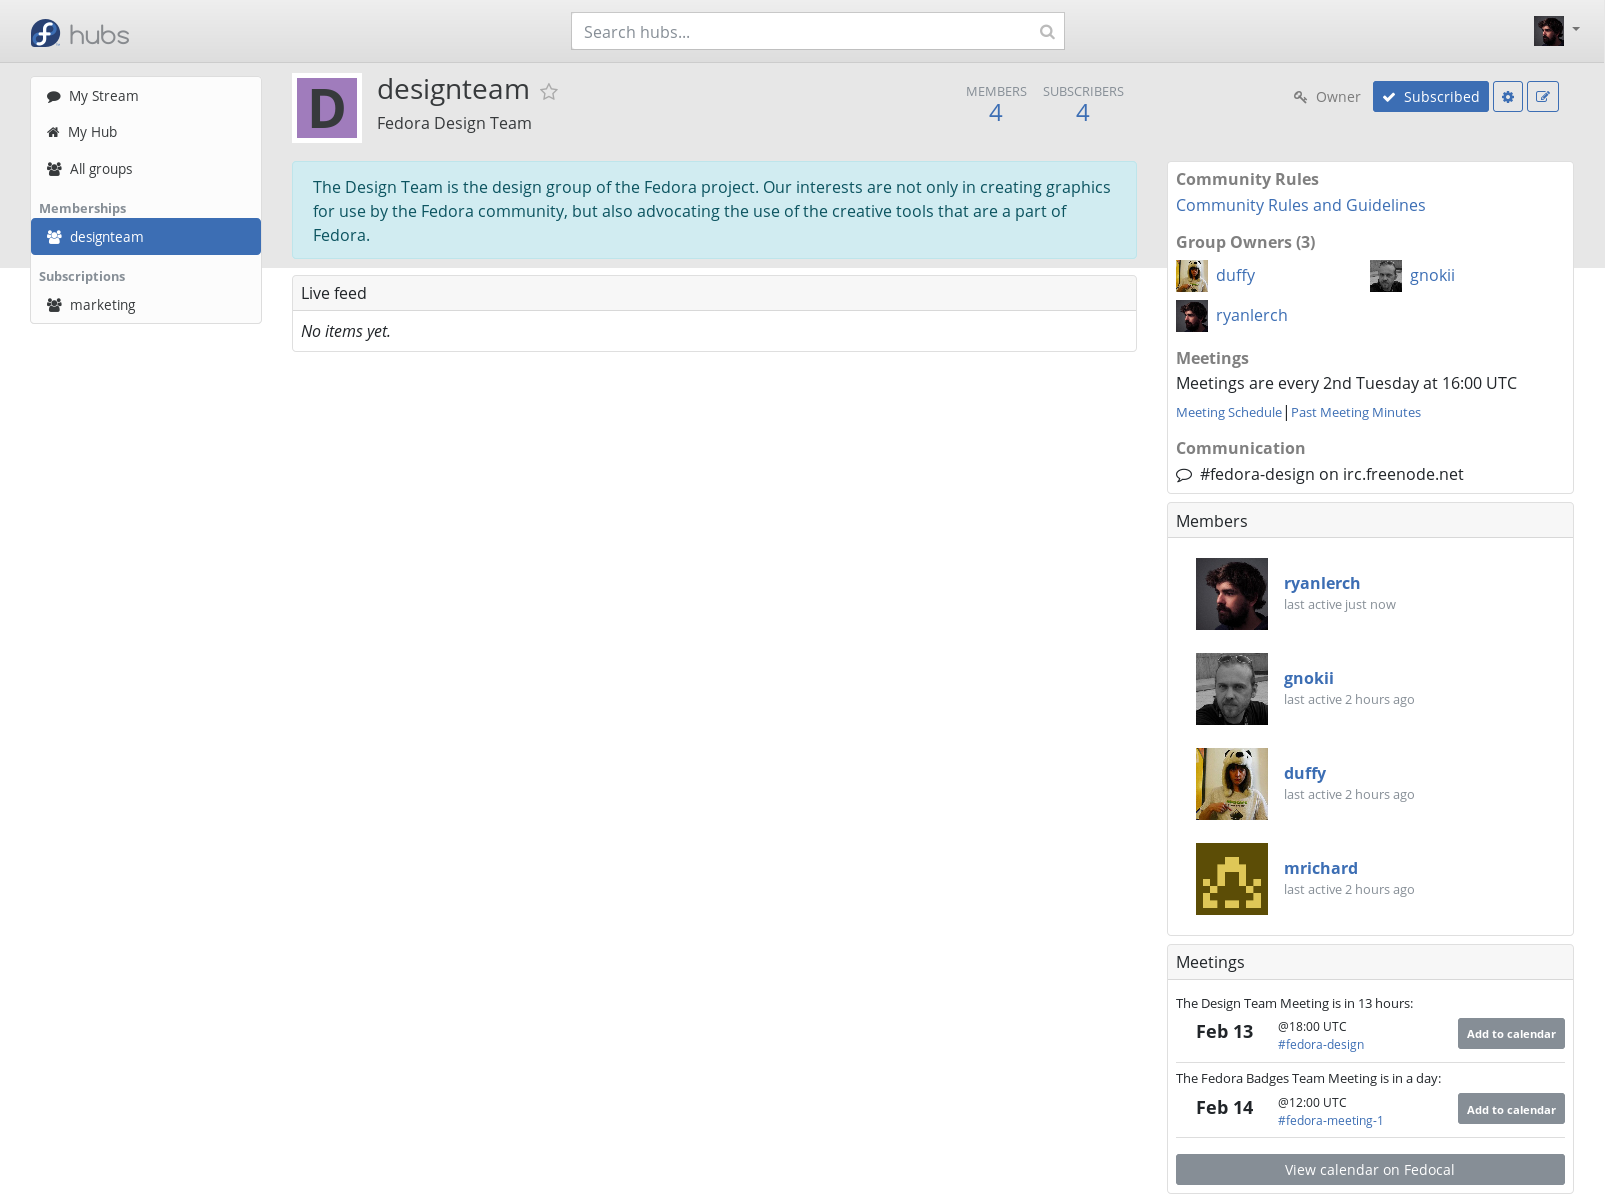This screenshot has width=1605, height=1202.
Task: Click the Live feed panel header
Action: 714,293
